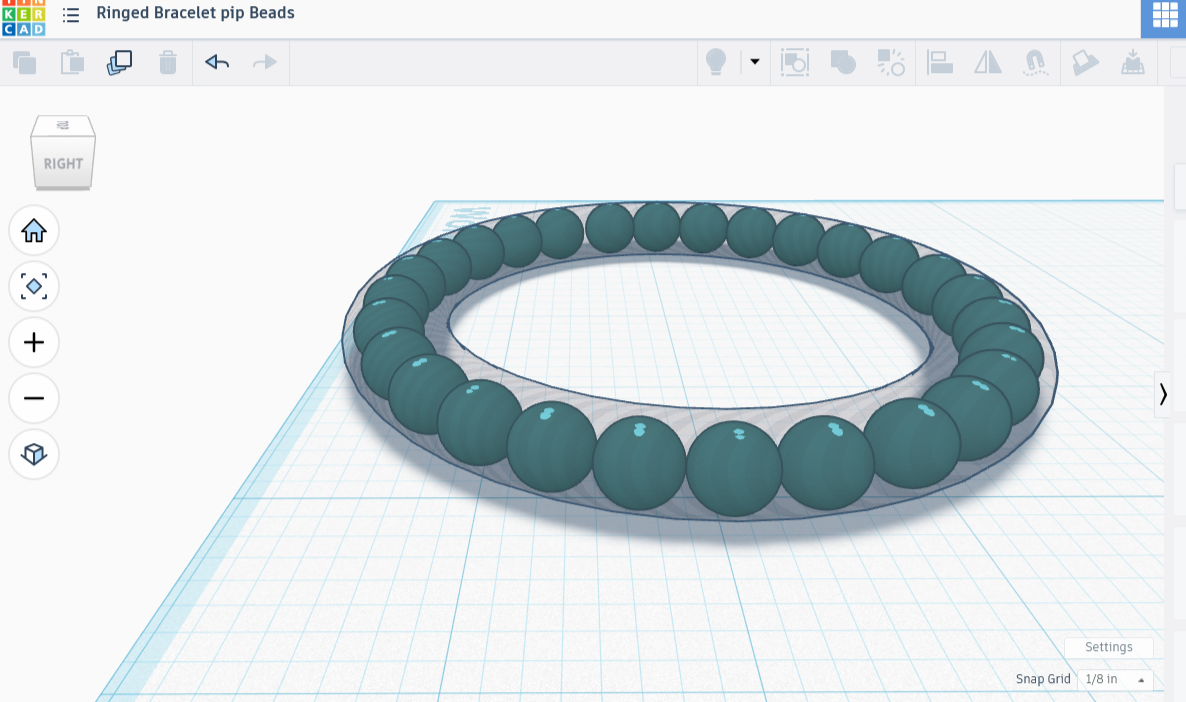Open the dropdown beside the lightbulb icon
Image resolution: width=1186 pixels, height=702 pixels.
753,62
